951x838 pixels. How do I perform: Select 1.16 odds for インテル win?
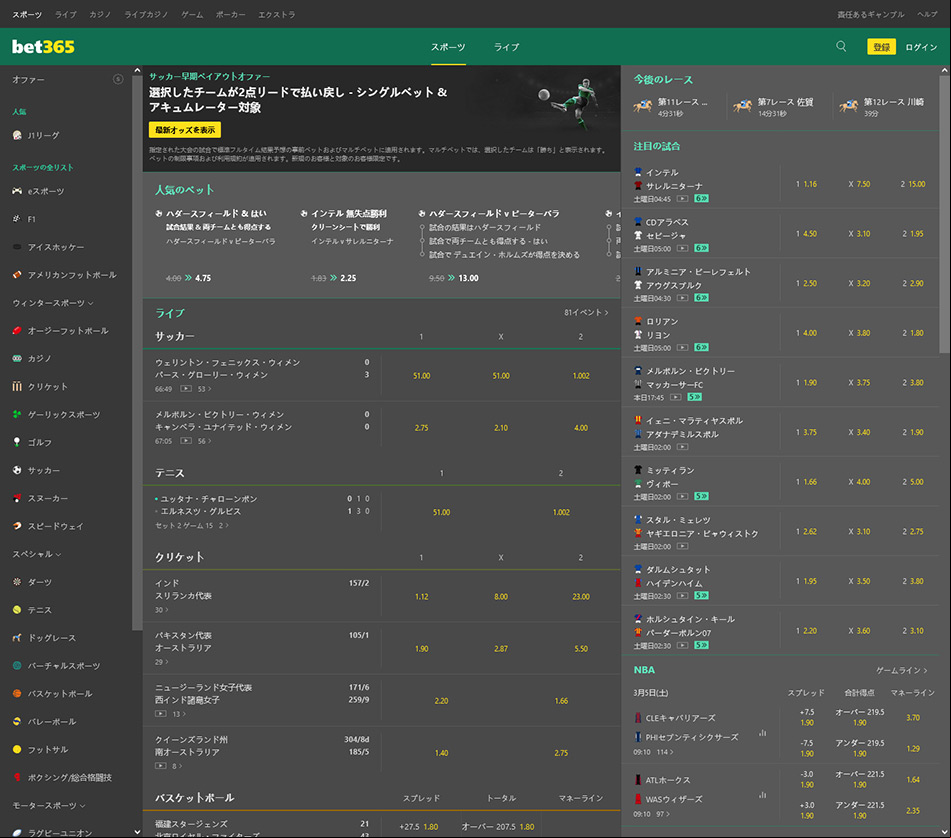click(x=806, y=184)
